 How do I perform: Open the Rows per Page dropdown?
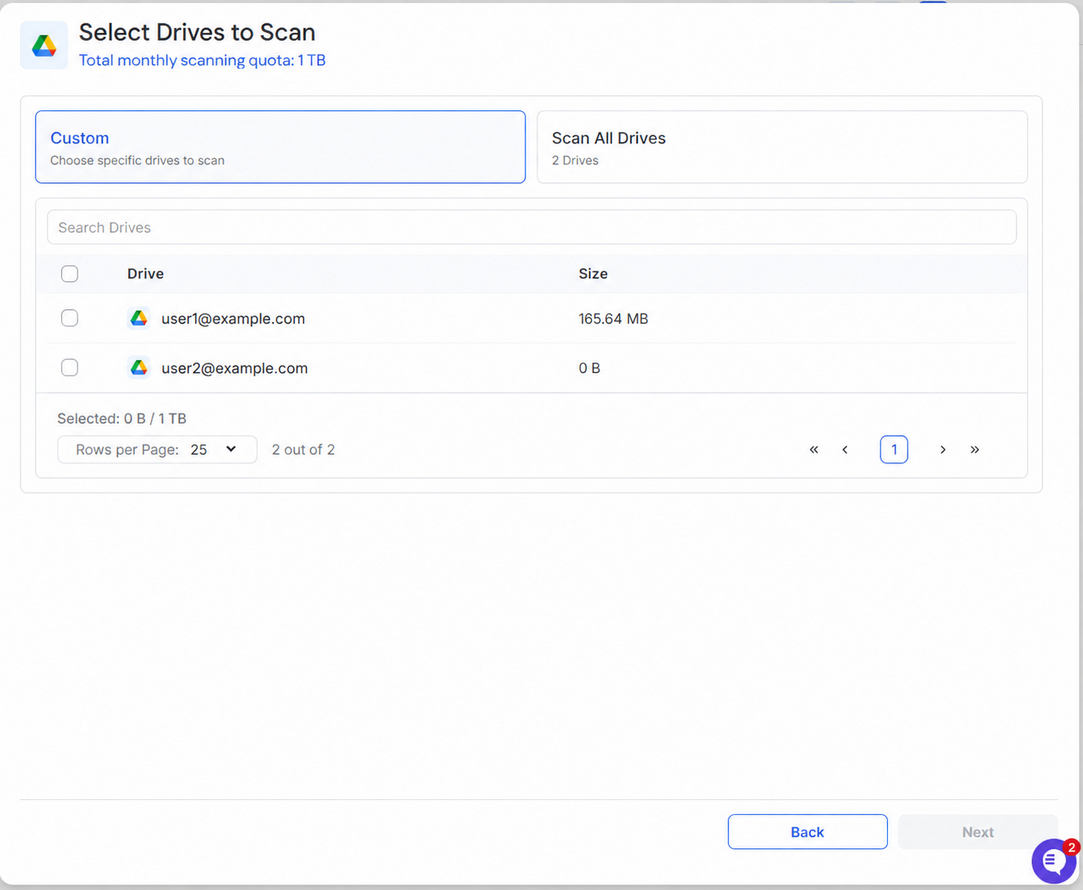157,449
